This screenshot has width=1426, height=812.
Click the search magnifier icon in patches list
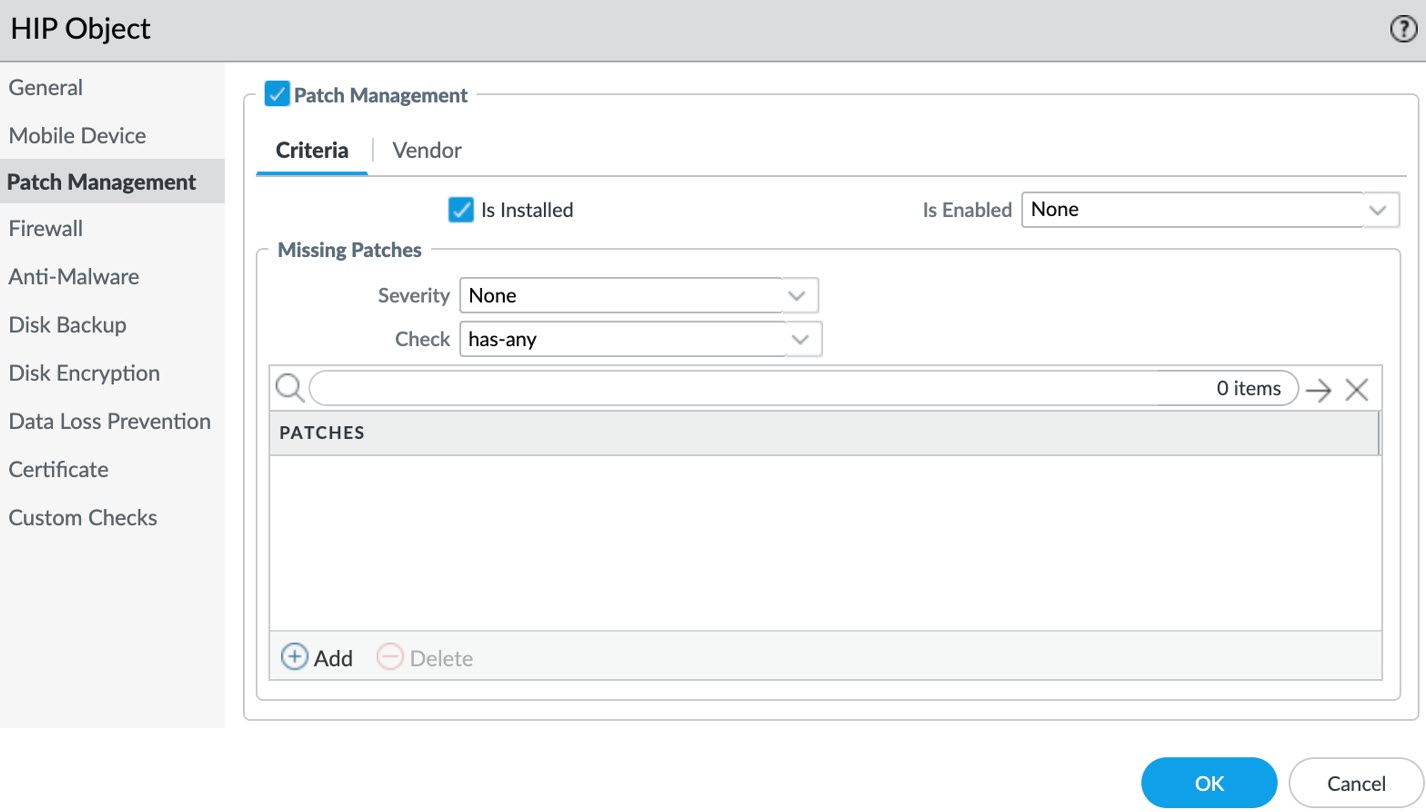[x=289, y=388]
